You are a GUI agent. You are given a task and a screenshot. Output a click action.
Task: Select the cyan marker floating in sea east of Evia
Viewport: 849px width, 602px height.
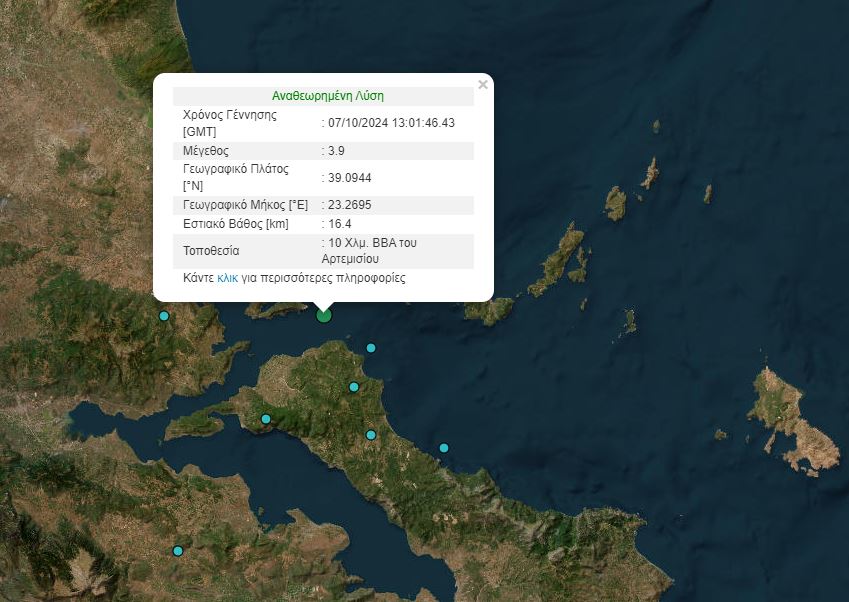(x=444, y=448)
